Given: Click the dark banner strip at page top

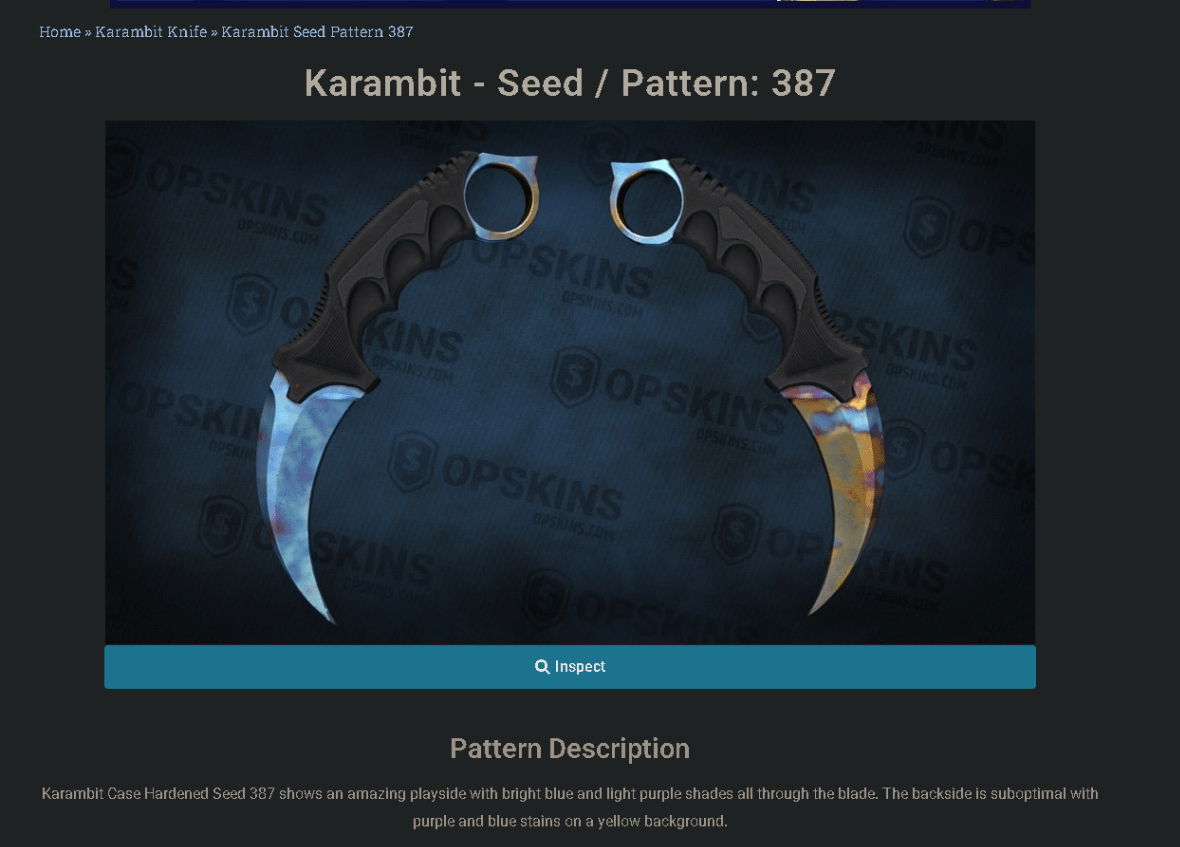Looking at the screenshot, I should pos(570,4).
